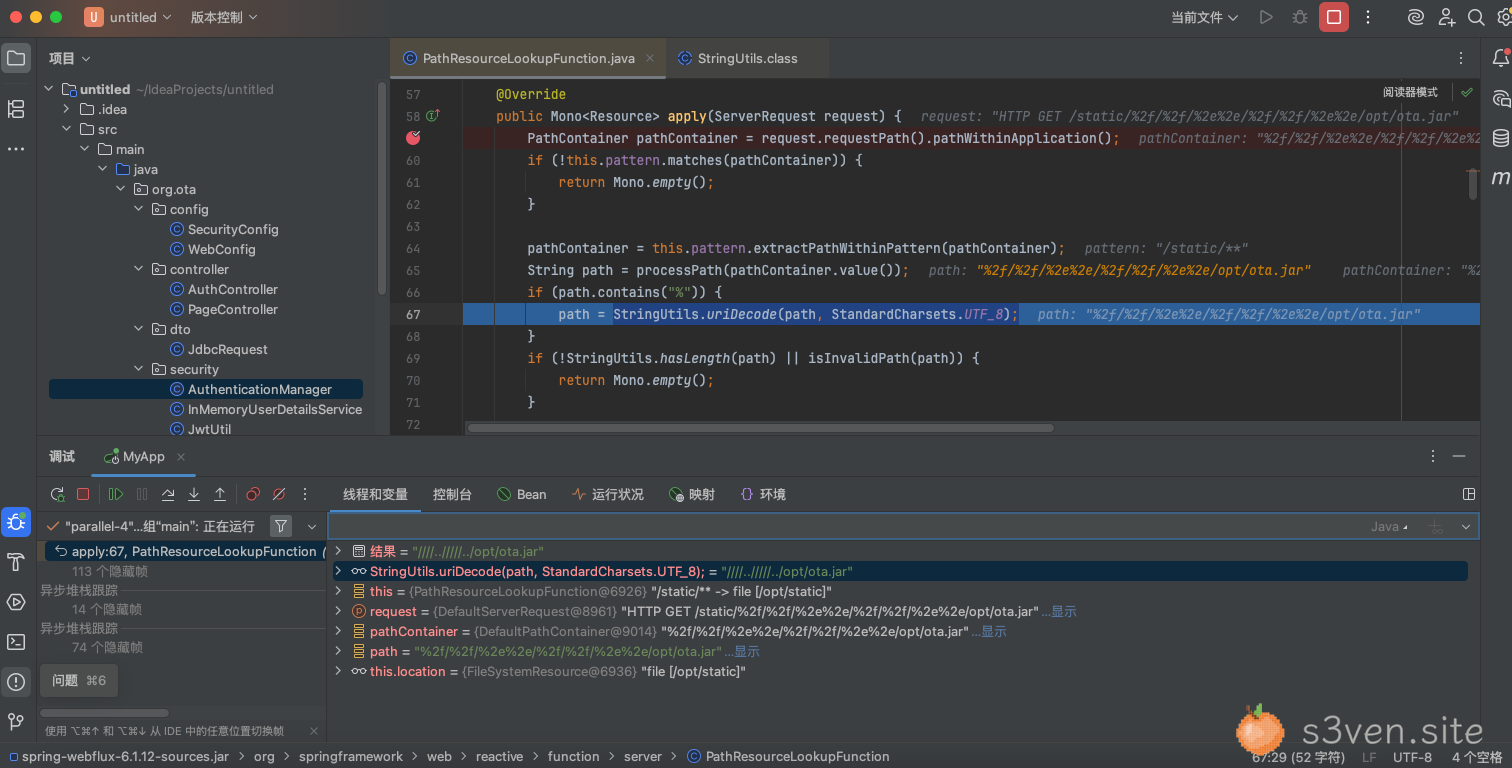Pause program execution
The height and width of the screenshot is (768, 1512).
(142, 494)
